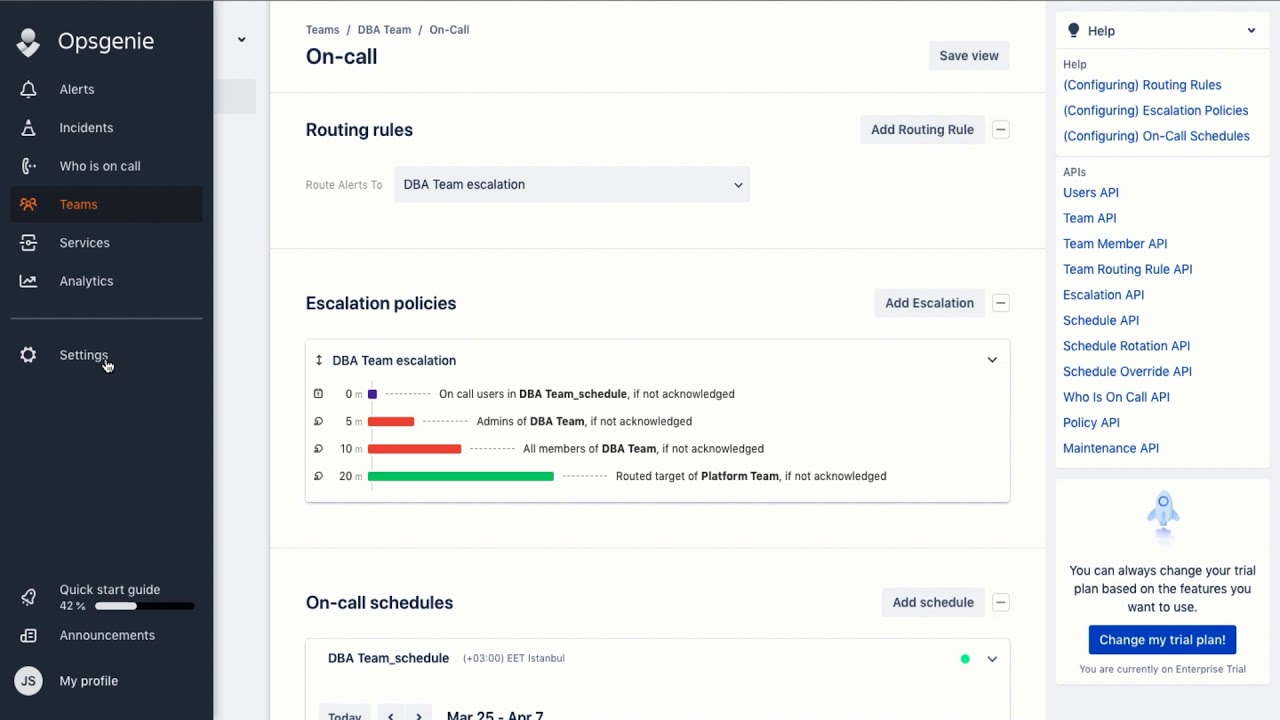Click the green status dot of DBA Team_schedule

click(x=965, y=659)
